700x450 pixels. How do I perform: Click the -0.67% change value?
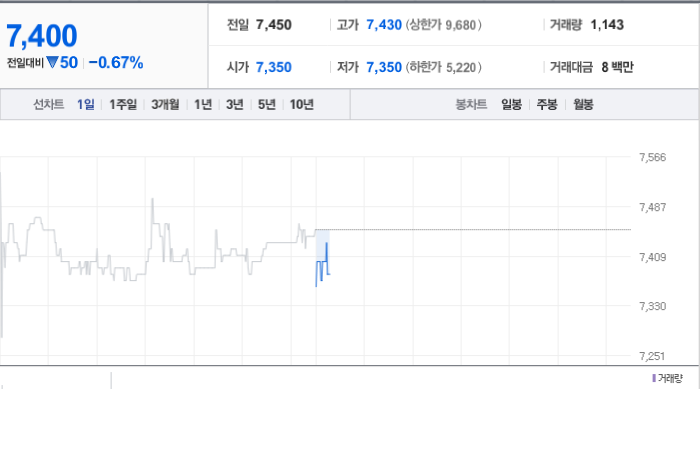(116, 62)
